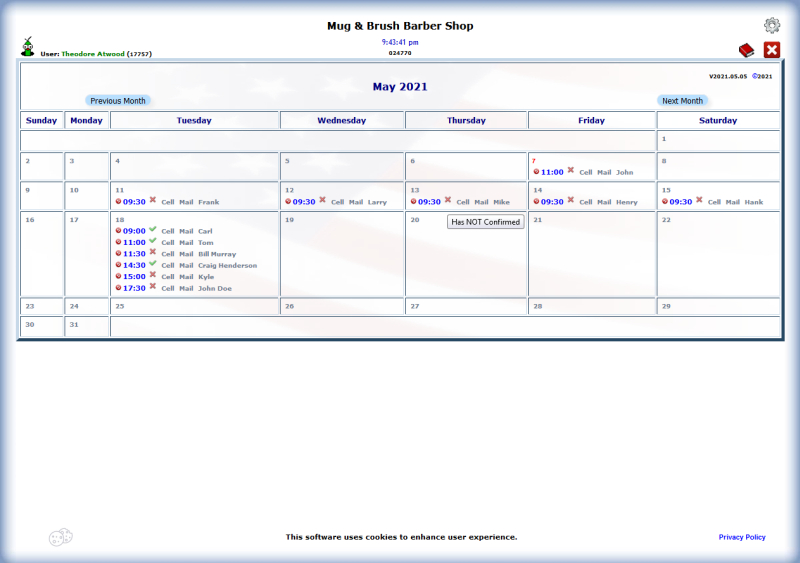
Task: Click Cell link for Mike
Action: [463, 202]
